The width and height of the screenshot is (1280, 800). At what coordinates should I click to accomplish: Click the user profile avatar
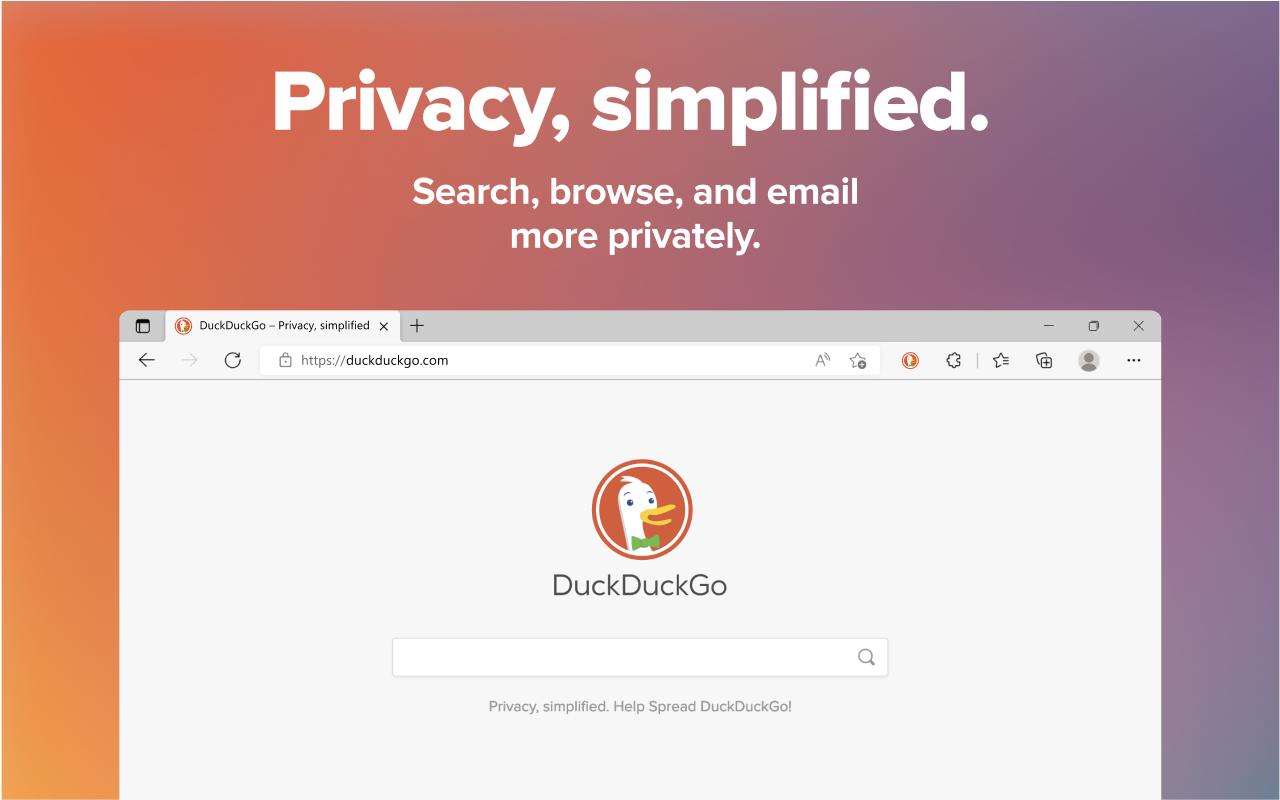[1089, 360]
